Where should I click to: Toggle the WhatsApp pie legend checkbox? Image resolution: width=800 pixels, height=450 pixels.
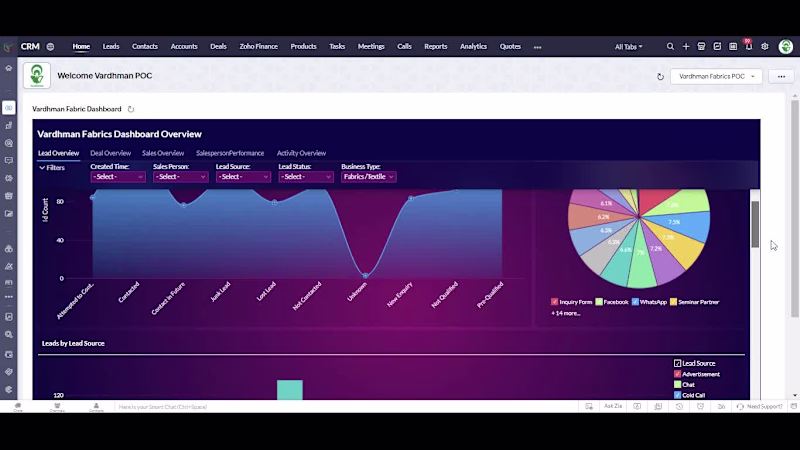(635, 302)
